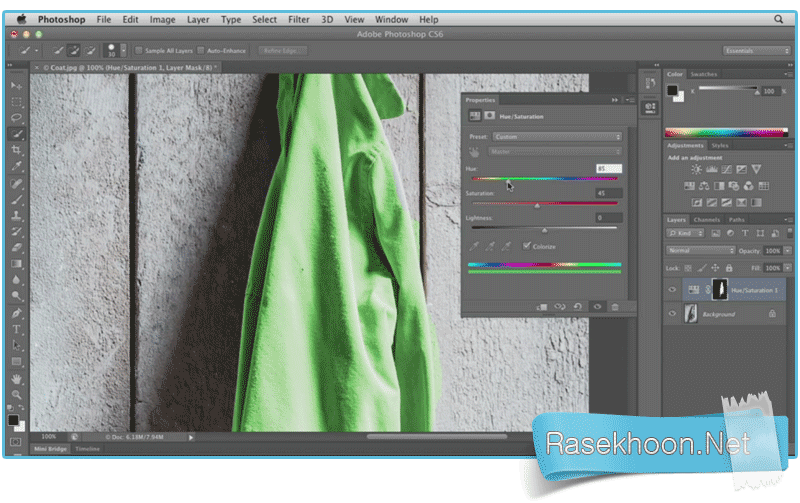Select the History Brush tool

tap(16, 232)
